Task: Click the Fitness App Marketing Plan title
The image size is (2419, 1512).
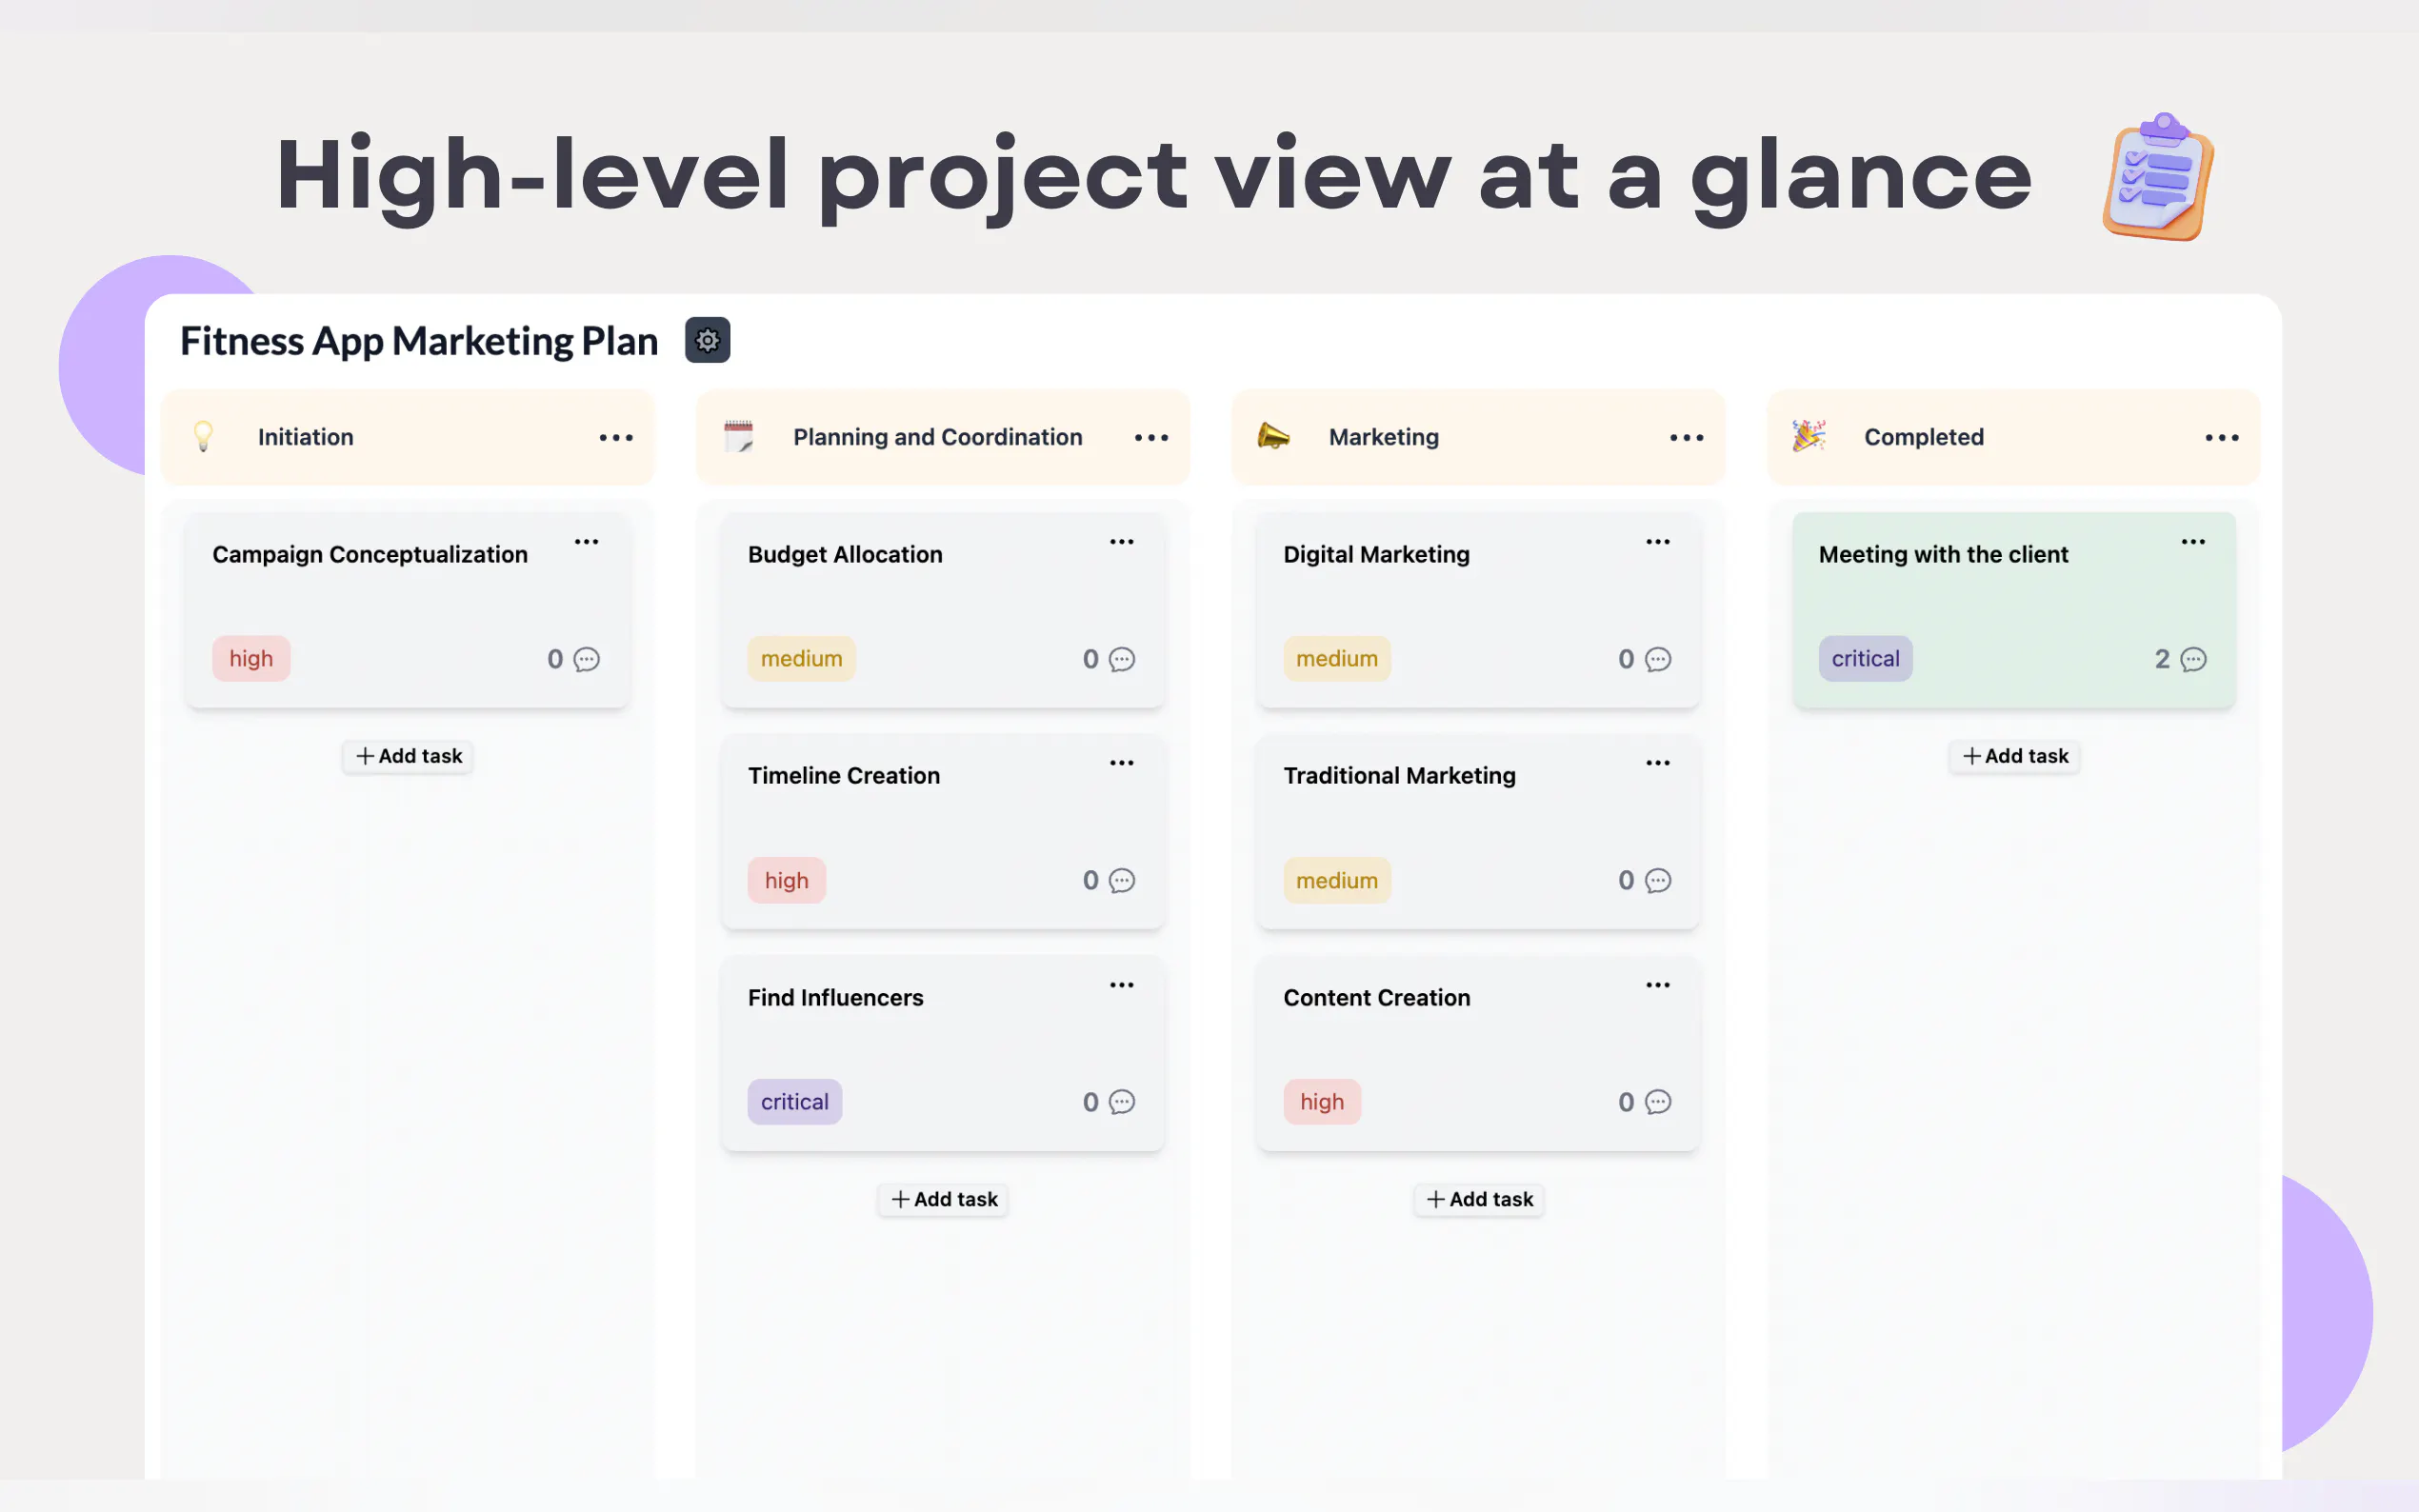Action: [419, 341]
